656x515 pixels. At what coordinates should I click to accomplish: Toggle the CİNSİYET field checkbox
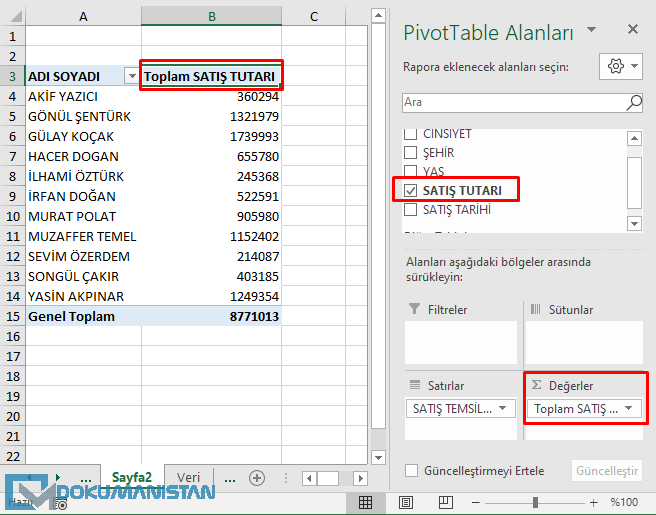410,134
